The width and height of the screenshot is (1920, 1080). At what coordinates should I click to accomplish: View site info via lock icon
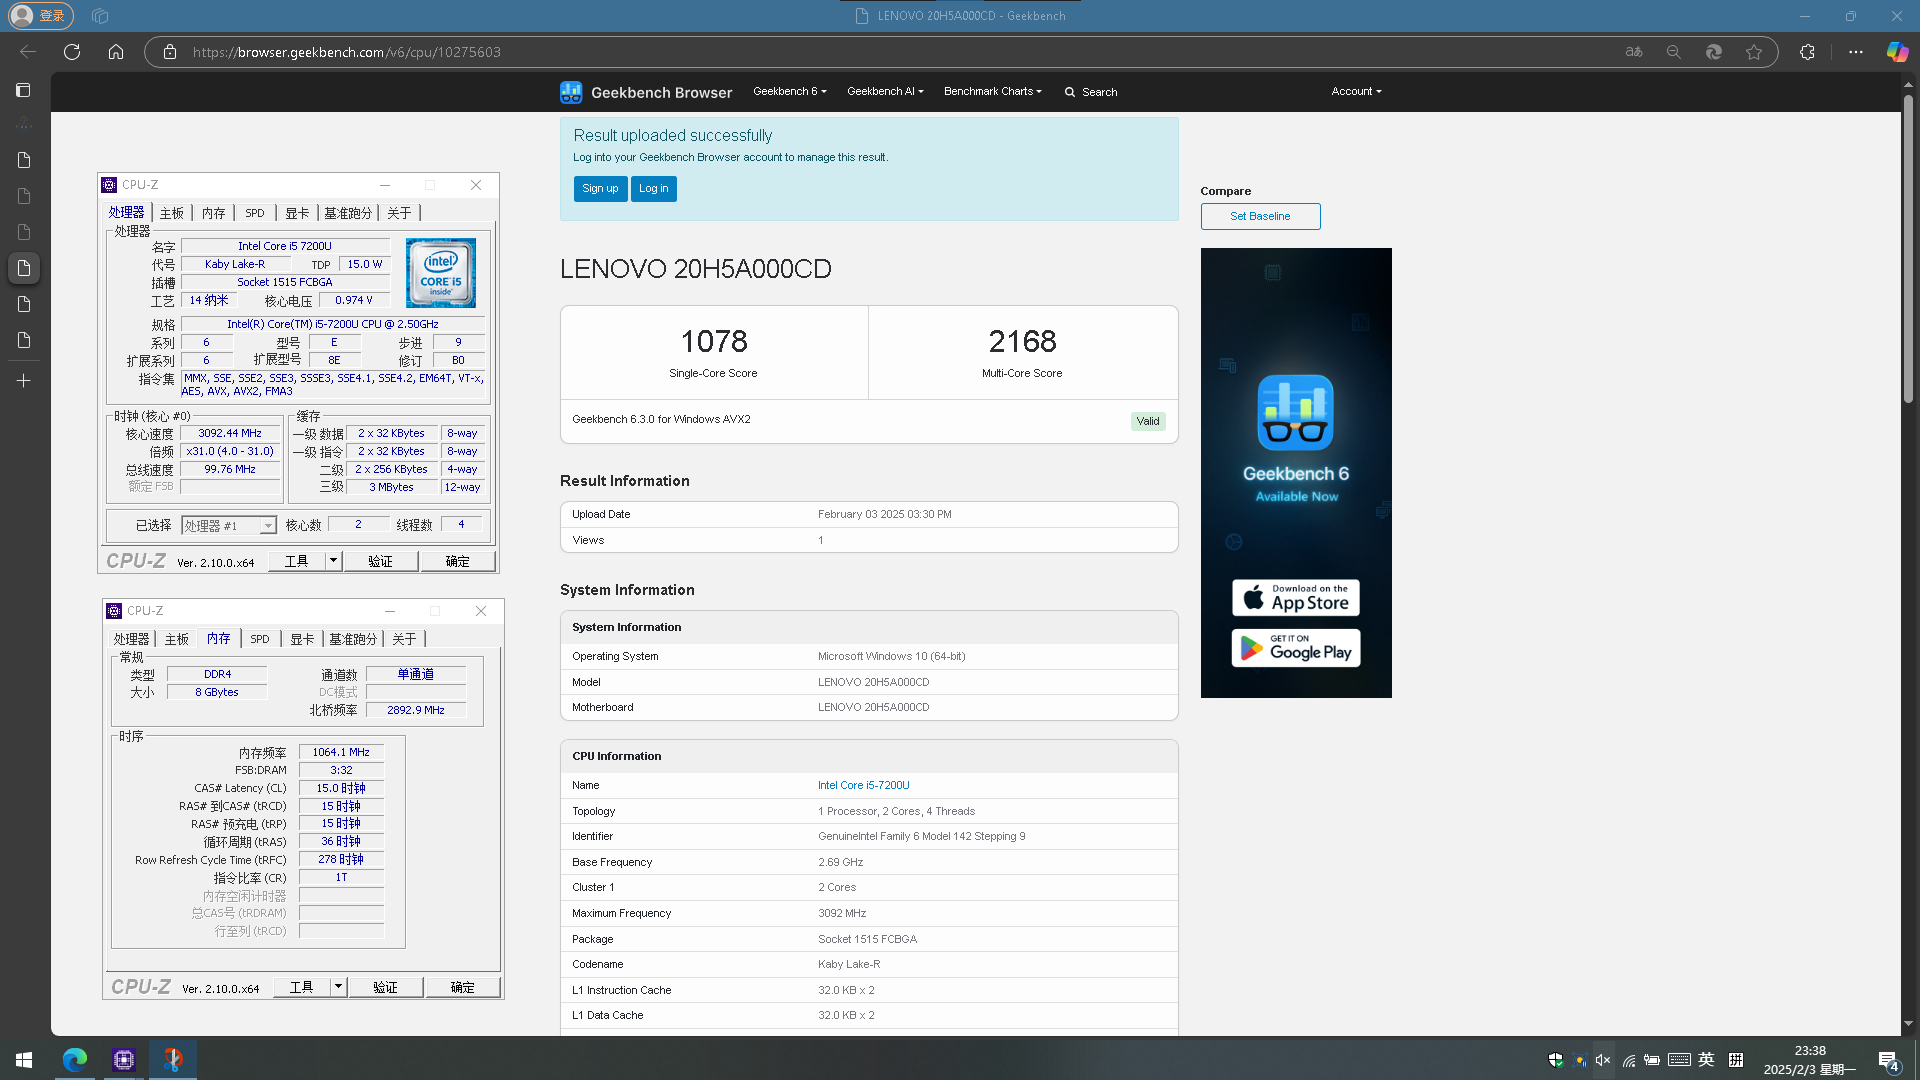click(170, 52)
